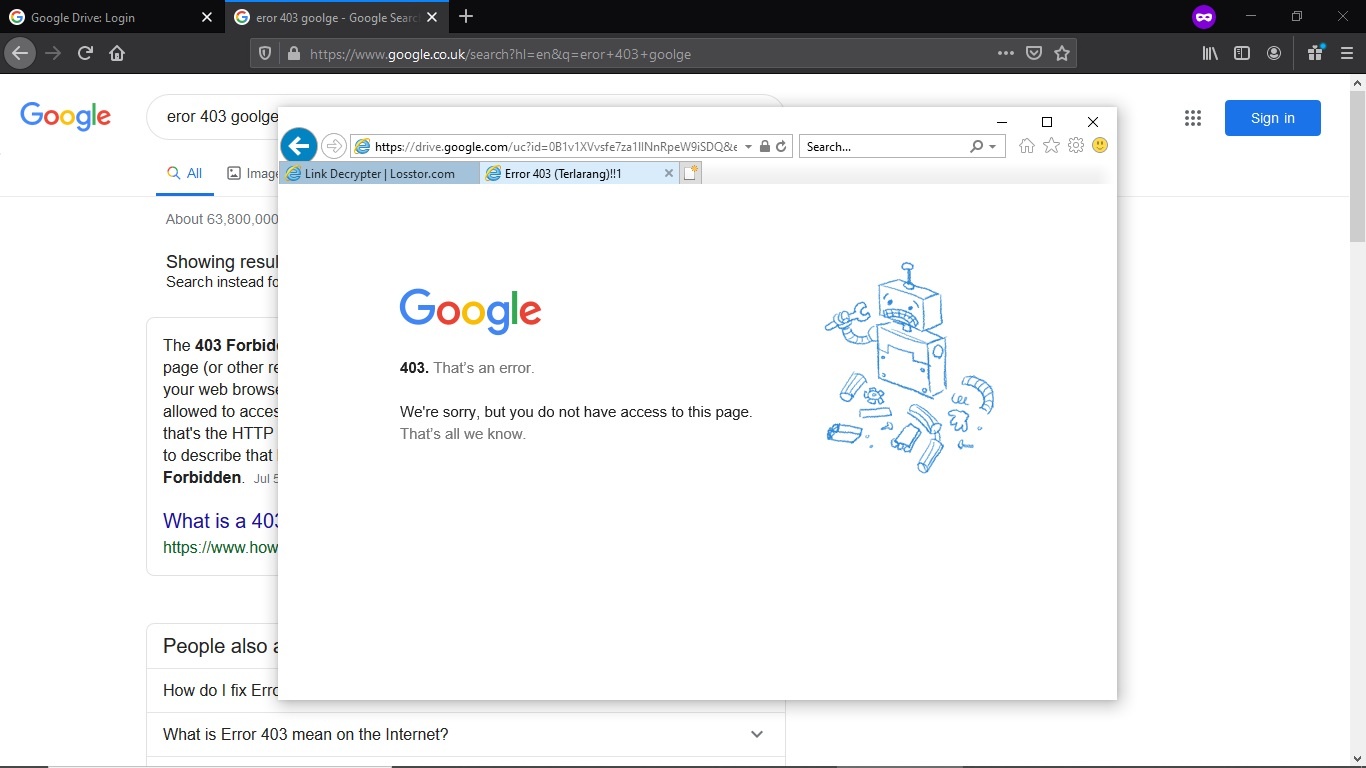Expand Internet Explorer address bar dropdown
1366x768 pixels.
click(x=748, y=147)
